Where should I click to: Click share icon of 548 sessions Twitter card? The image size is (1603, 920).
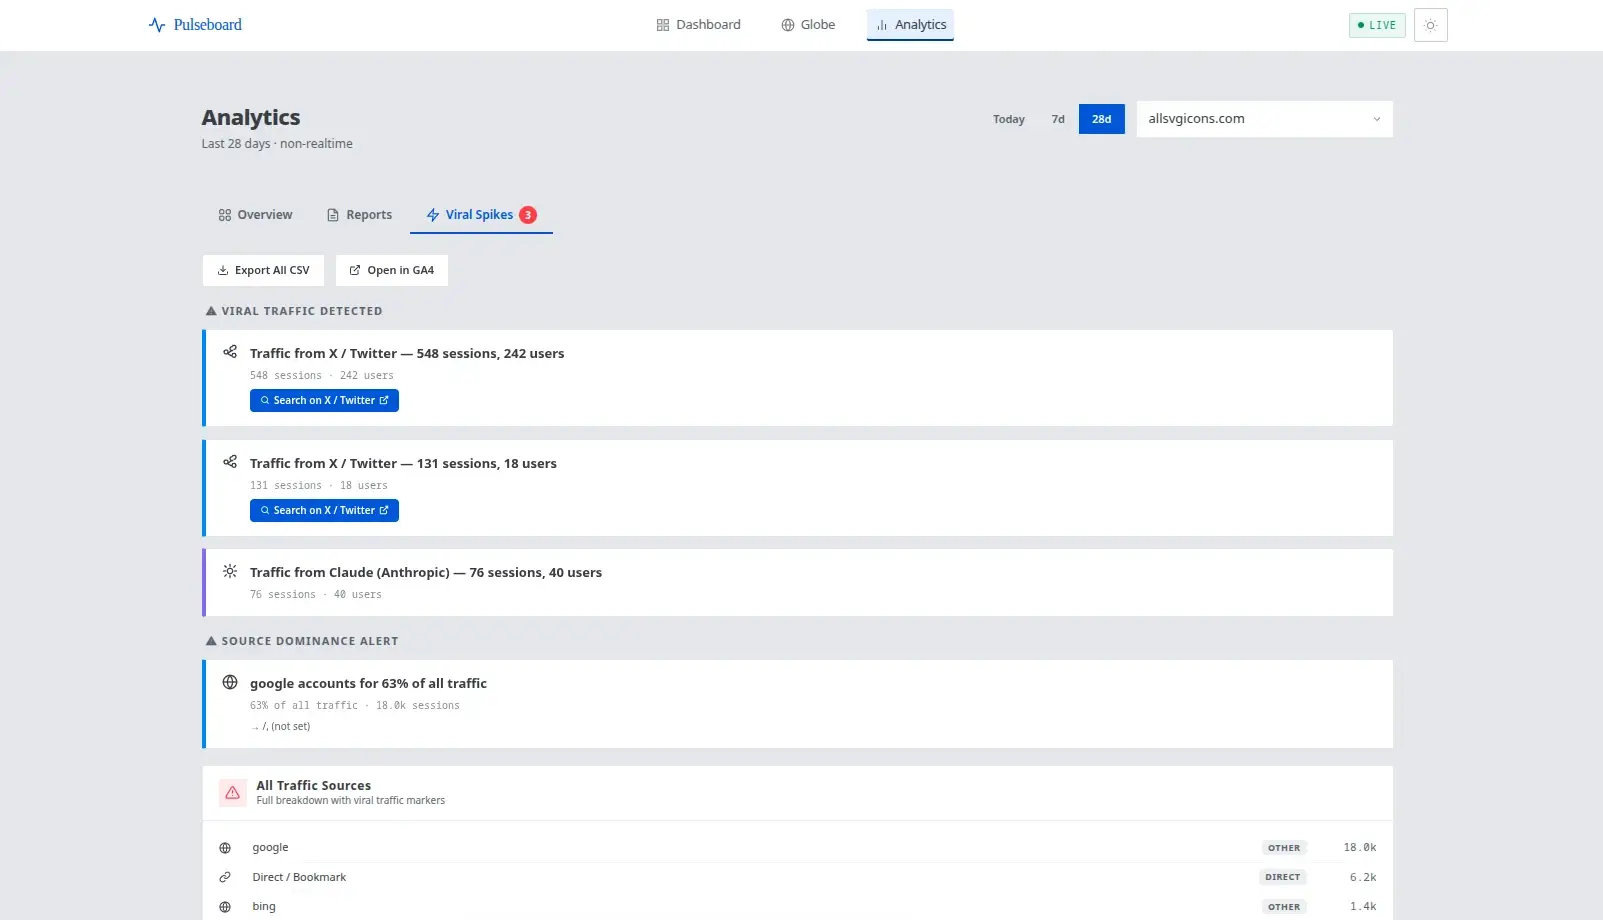tap(230, 352)
